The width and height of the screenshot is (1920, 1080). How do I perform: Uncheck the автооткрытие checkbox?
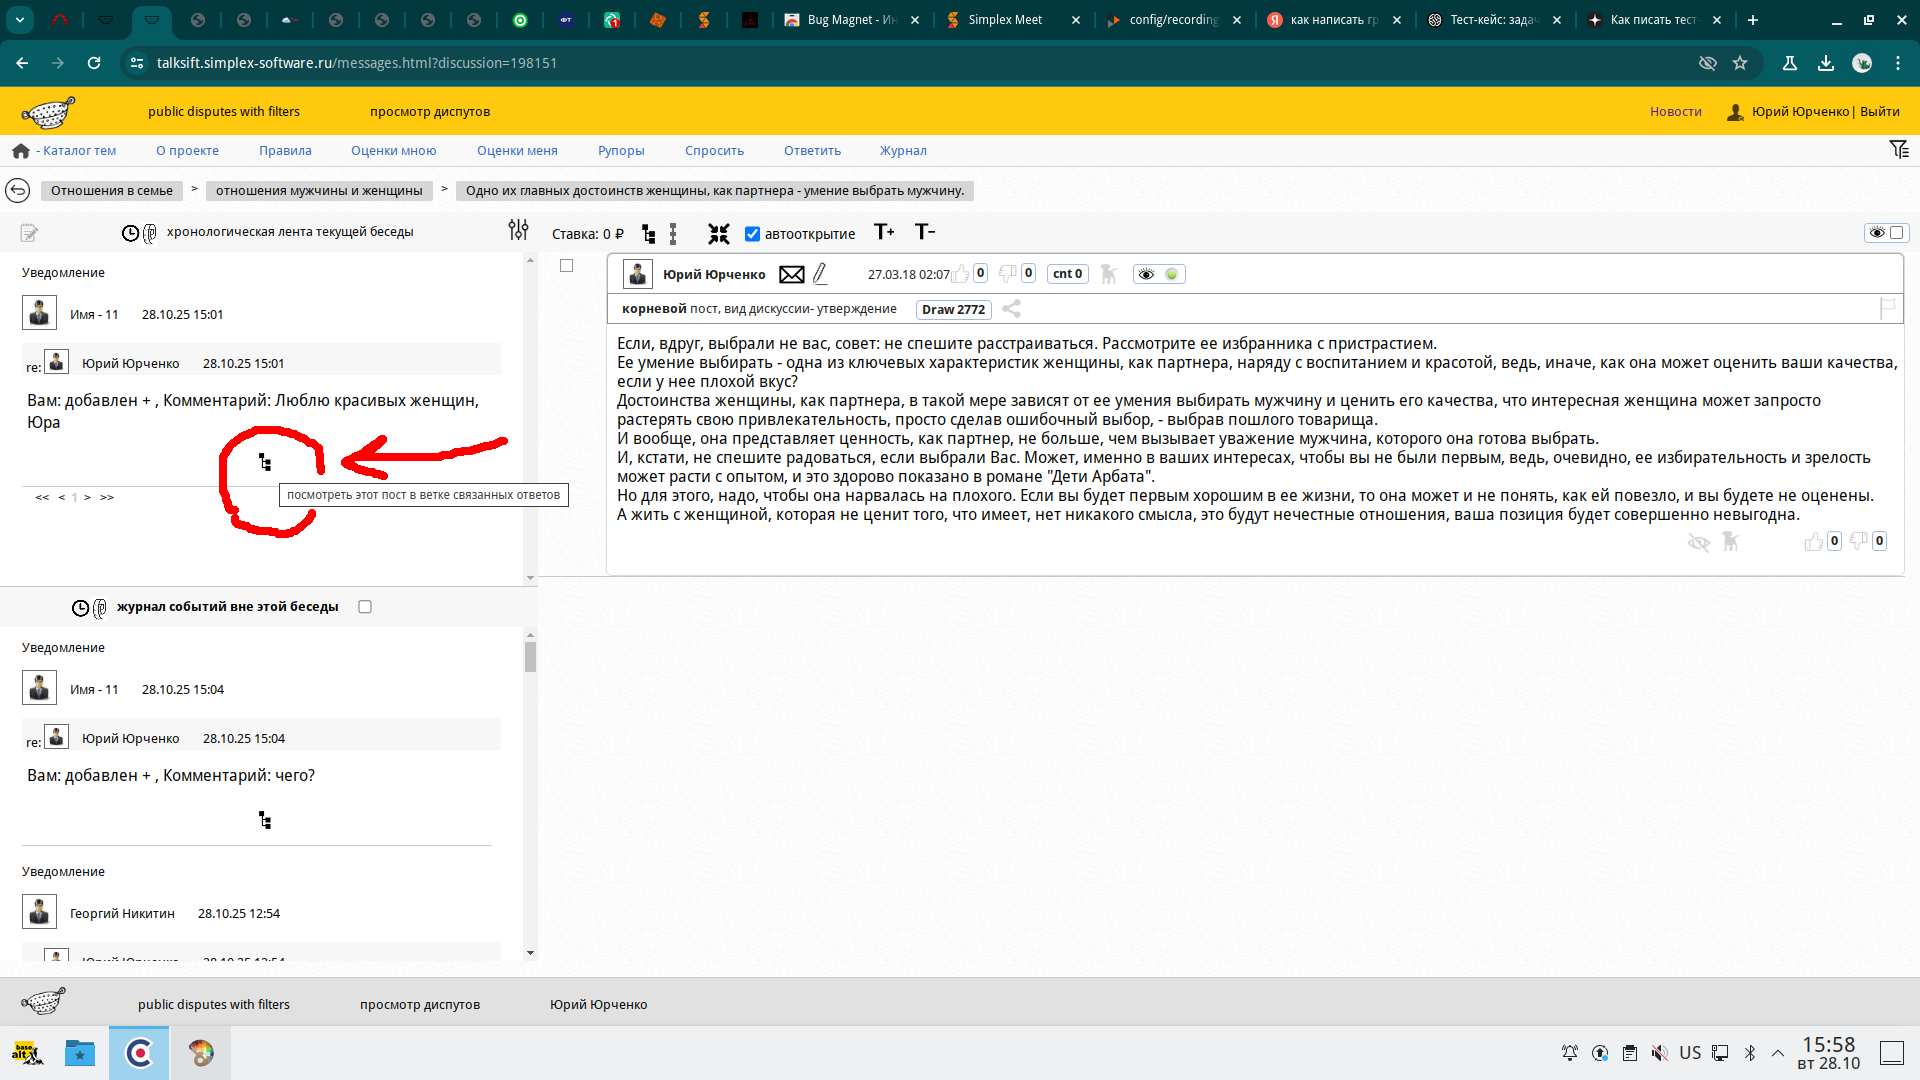[x=752, y=234]
